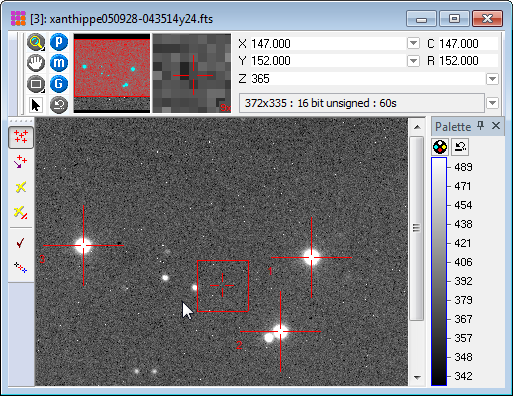Toggle the red multi-cross marker mode

click(x=21, y=137)
